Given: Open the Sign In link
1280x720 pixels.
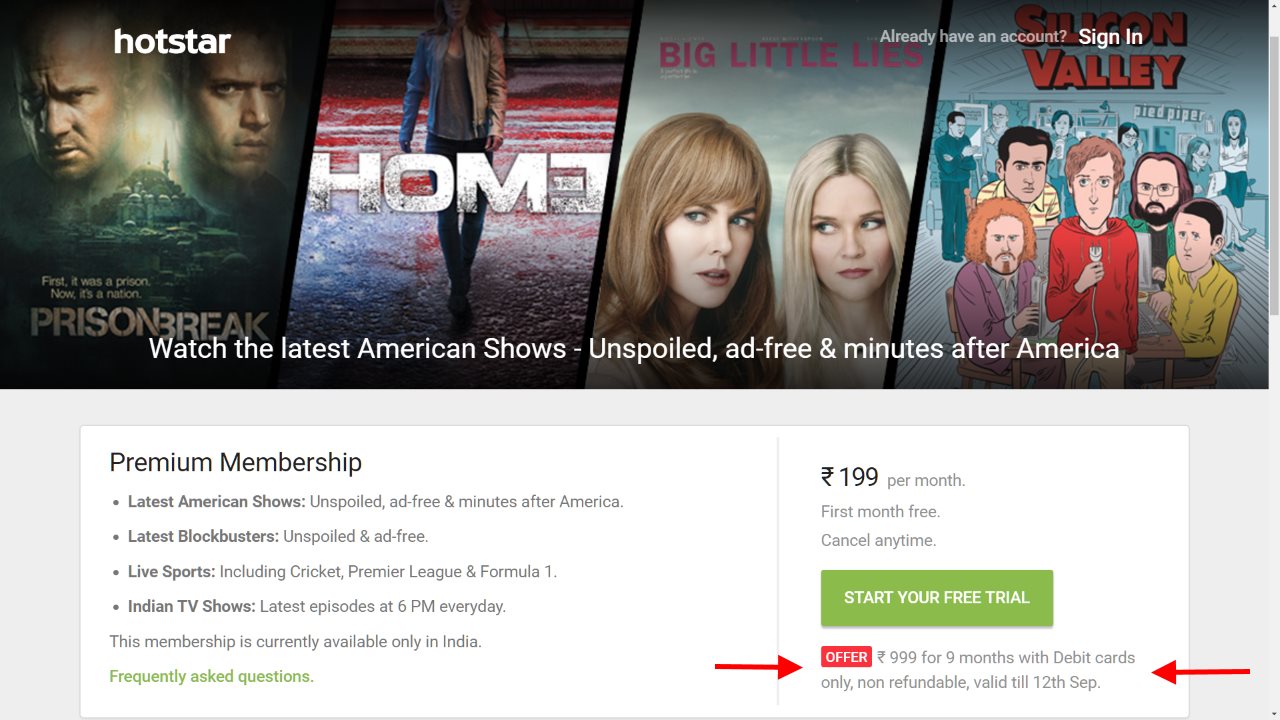Looking at the screenshot, I should click(x=1110, y=37).
